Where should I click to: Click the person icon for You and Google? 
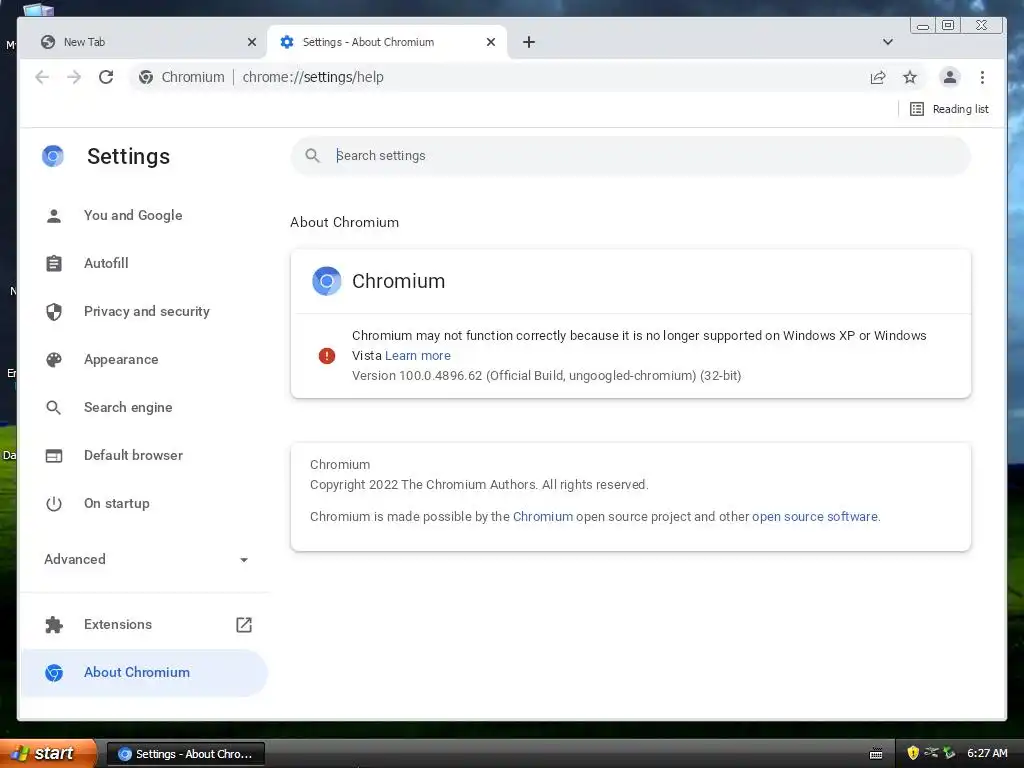(54, 216)
